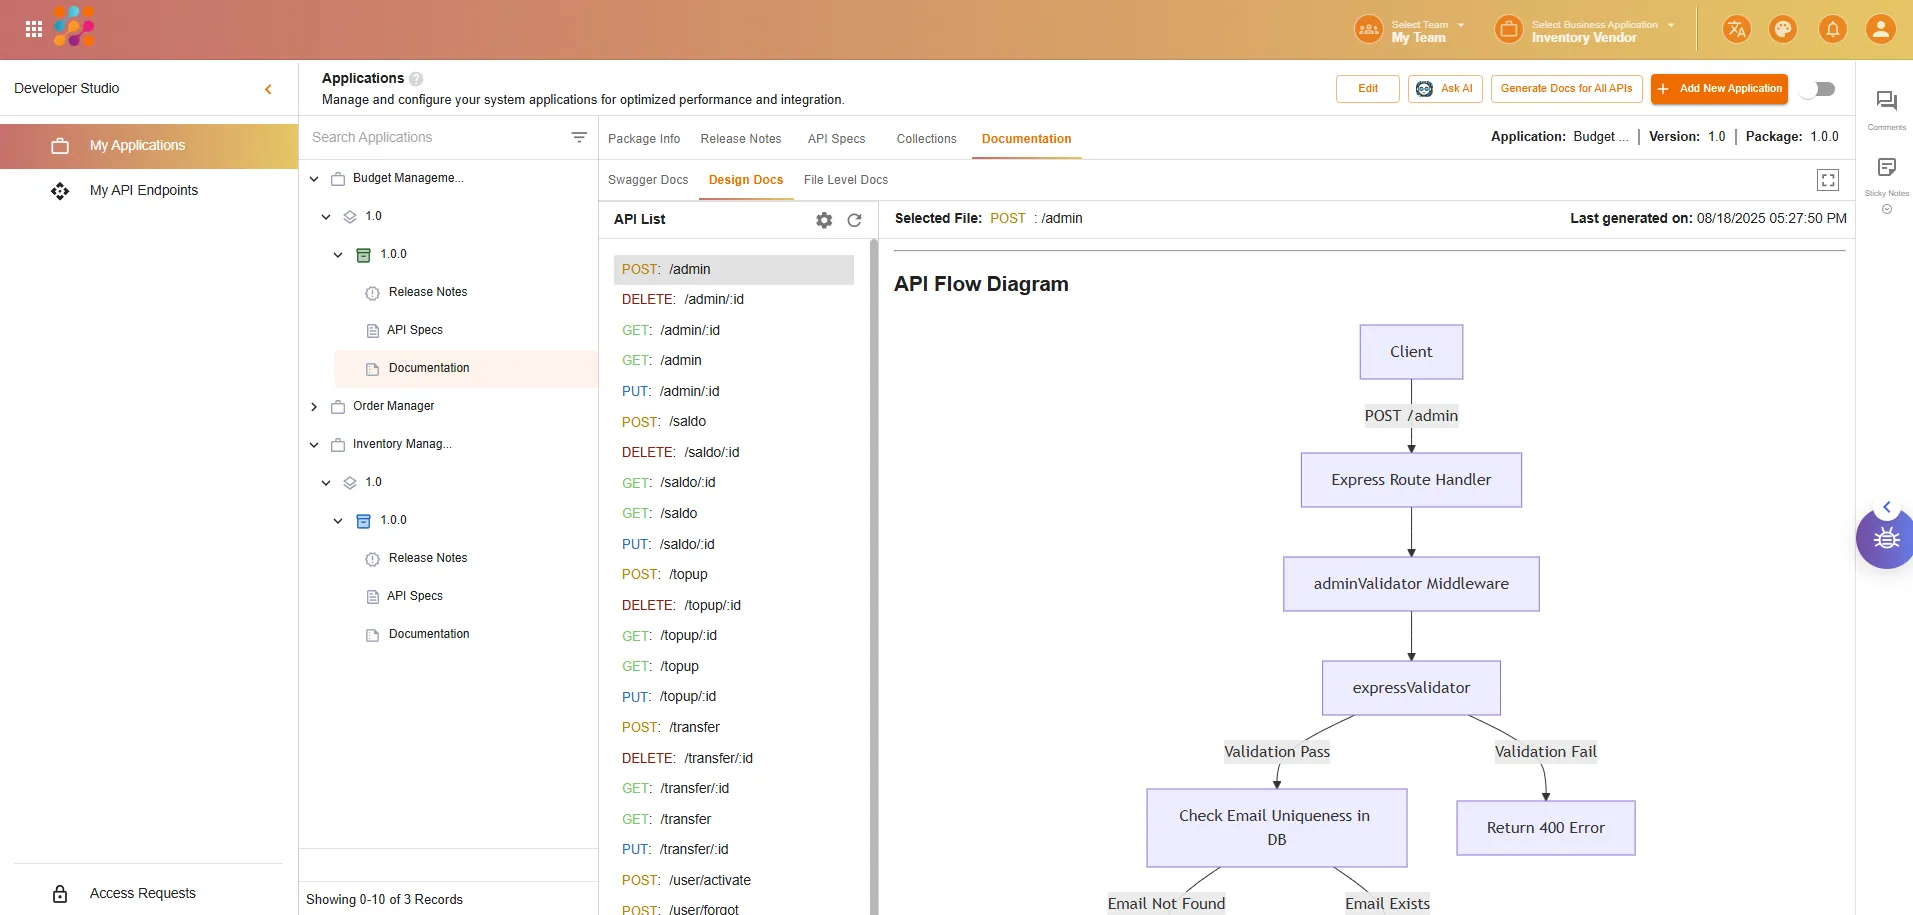Switch to the Collections tab
1913x915 pixels.
click(x=926, y=139)
